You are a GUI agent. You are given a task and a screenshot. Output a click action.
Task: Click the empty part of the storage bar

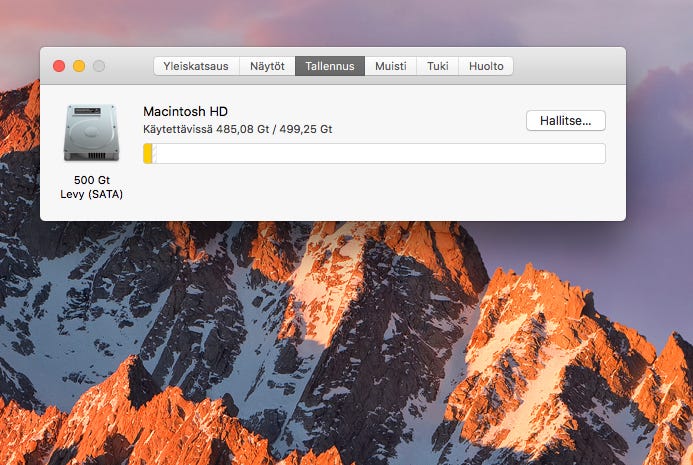pos(381,153)
